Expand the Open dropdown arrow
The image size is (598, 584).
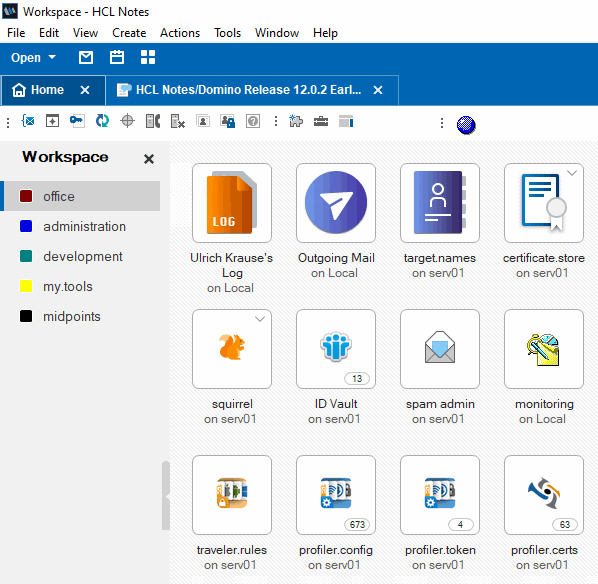[52, 58]
